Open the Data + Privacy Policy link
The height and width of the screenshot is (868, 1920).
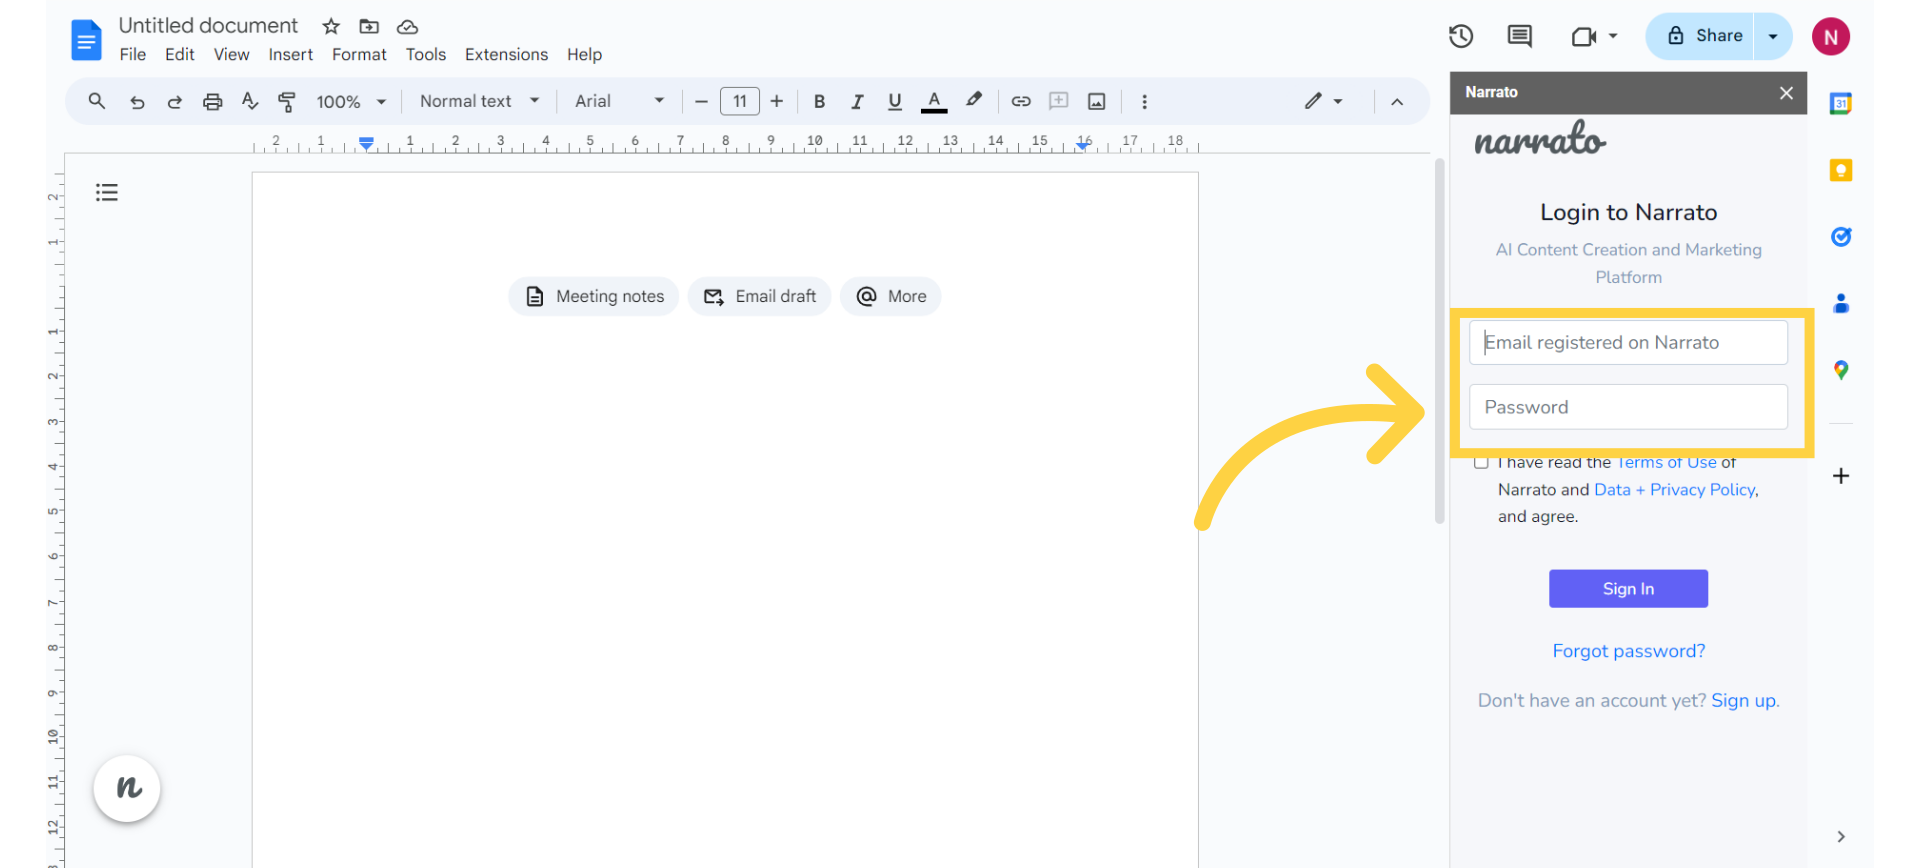point(1675,490)
